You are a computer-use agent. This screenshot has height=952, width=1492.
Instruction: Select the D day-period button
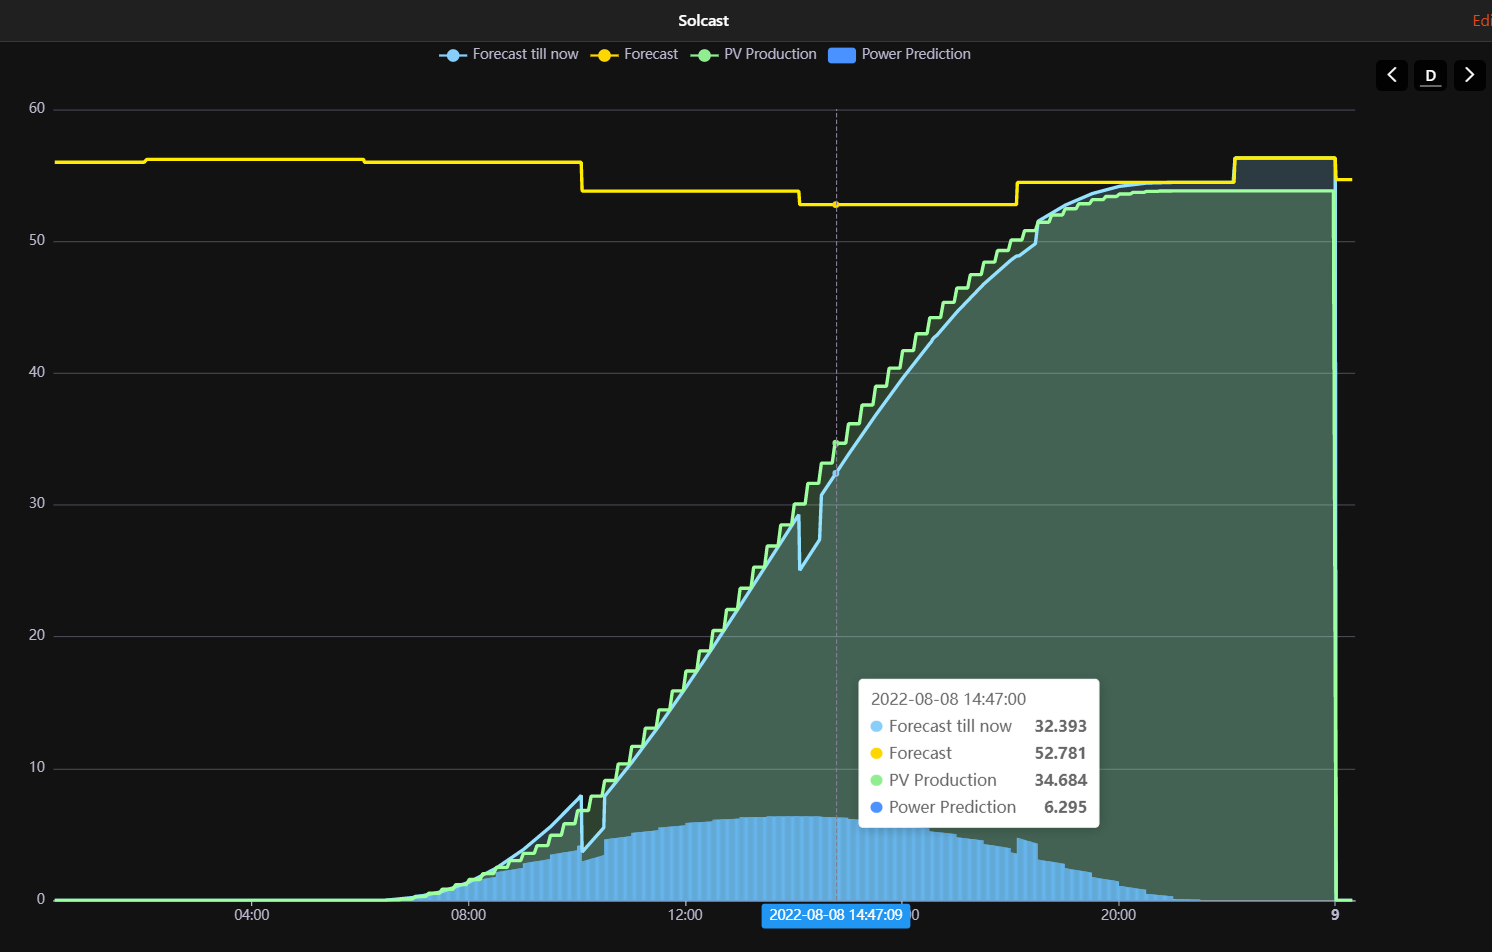click(1430, 75)
